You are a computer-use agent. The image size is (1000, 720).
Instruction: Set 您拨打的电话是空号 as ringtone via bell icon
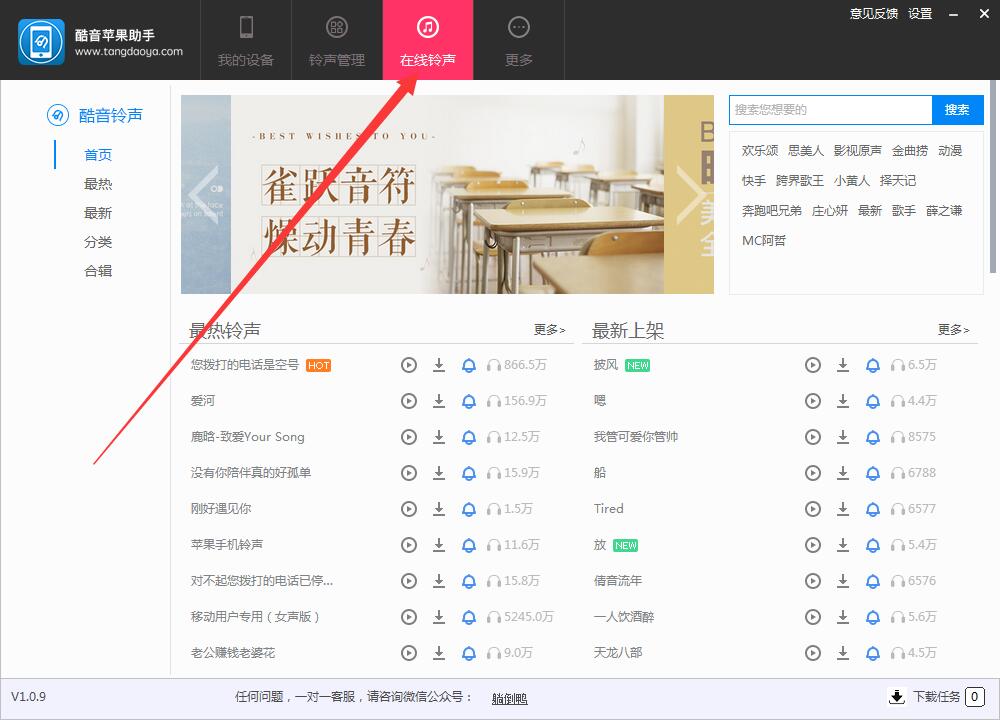pyautogui.click(x=469, y=365)
